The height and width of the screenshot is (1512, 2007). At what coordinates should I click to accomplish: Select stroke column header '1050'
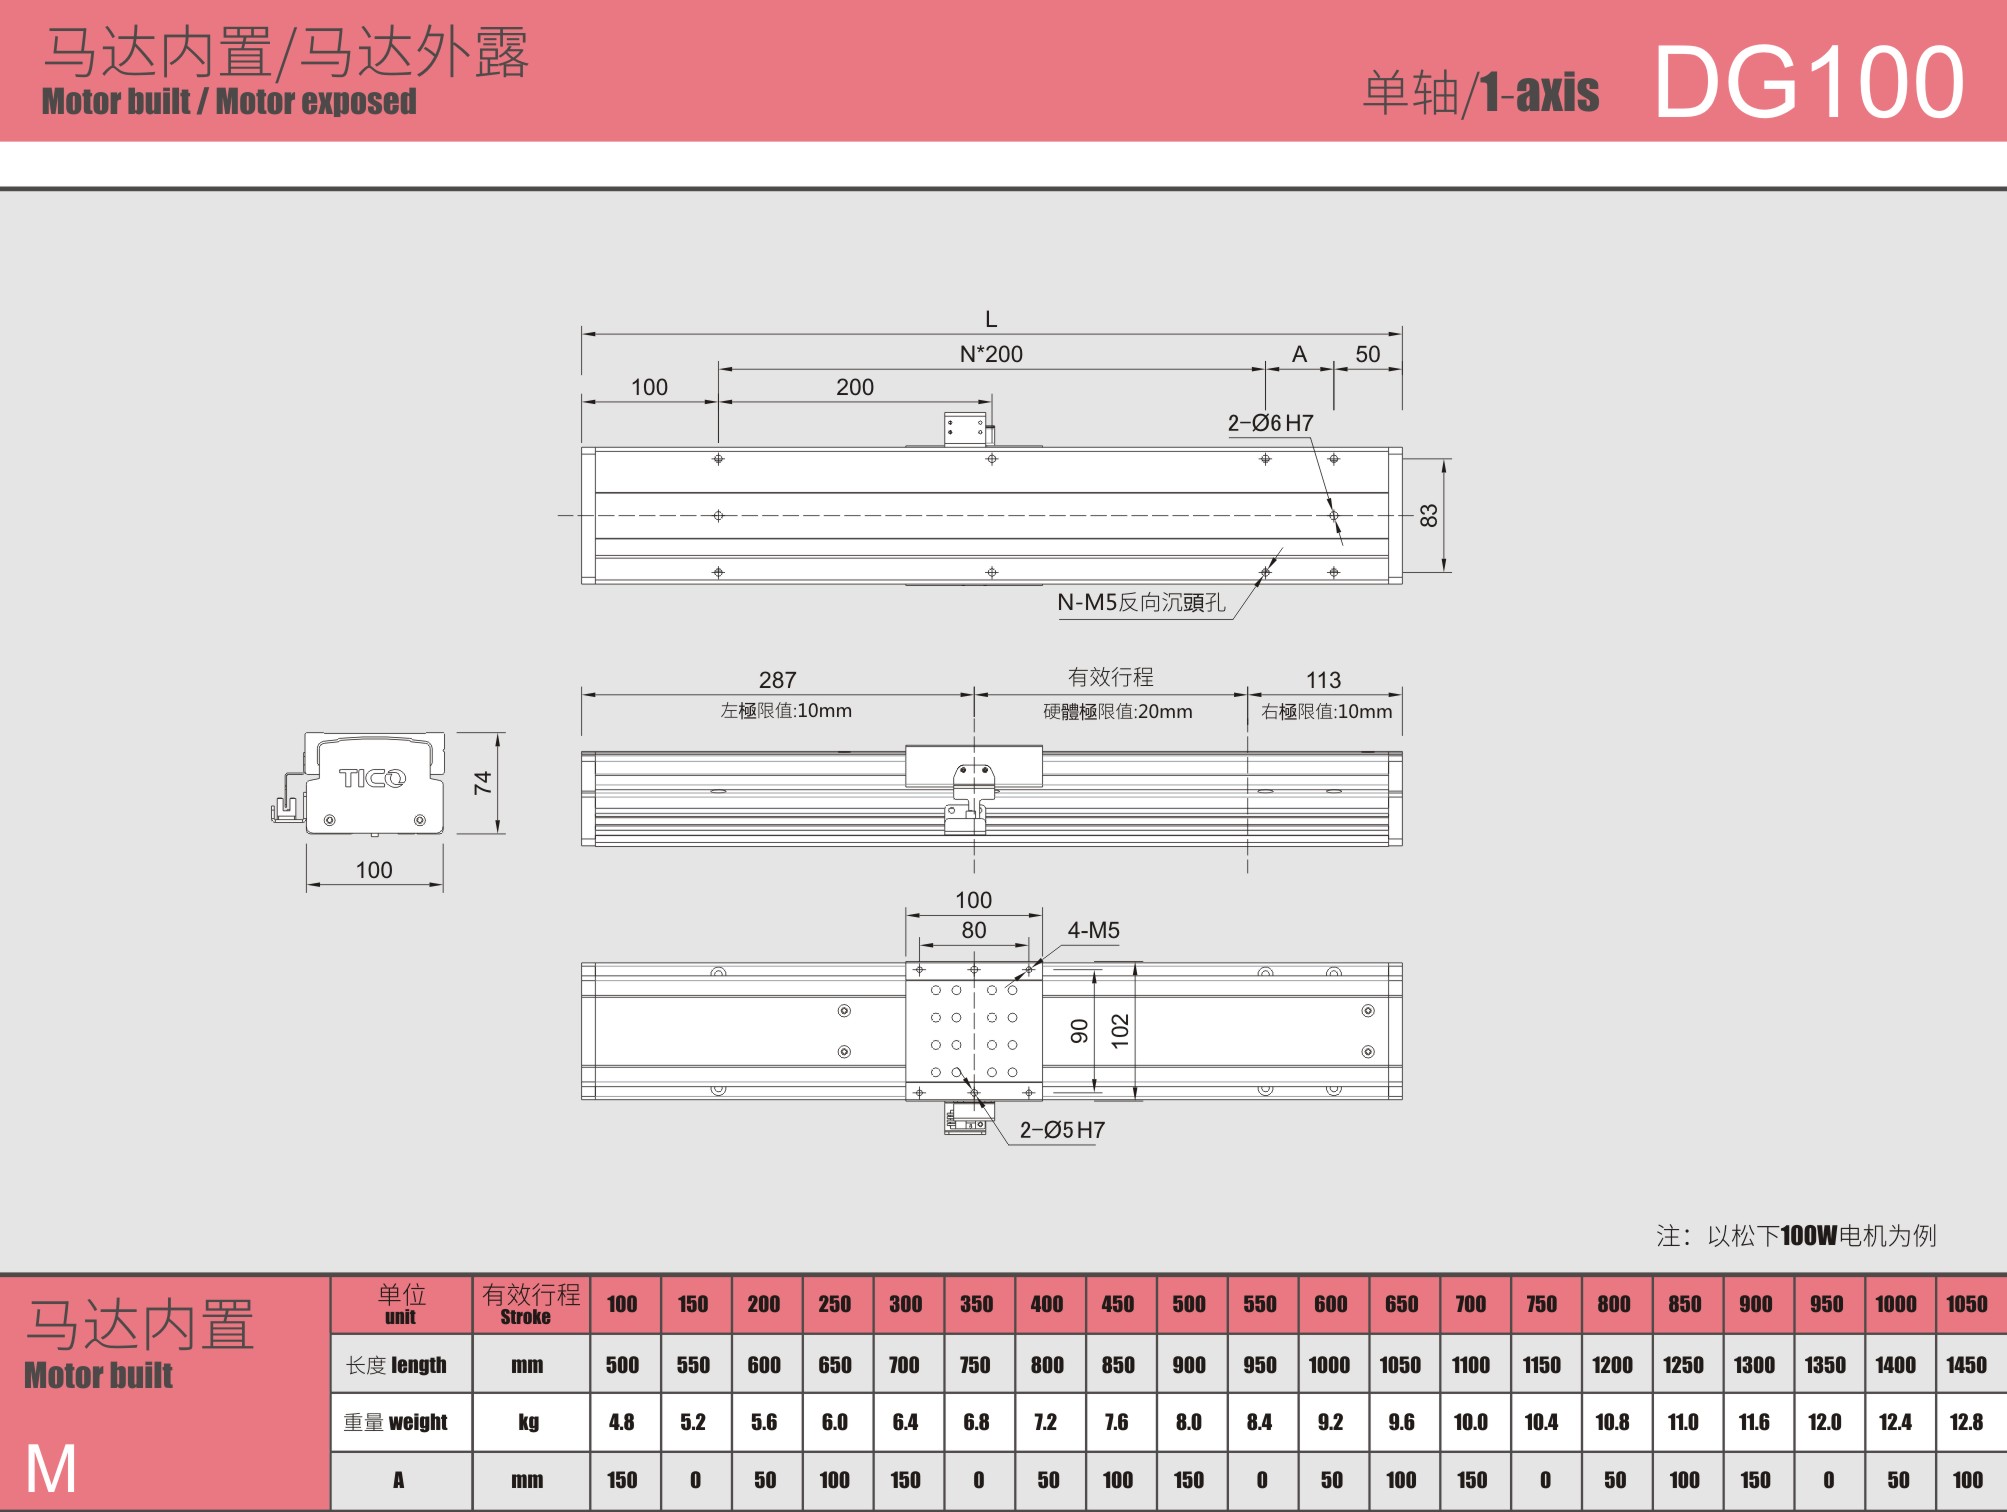1966,1304
